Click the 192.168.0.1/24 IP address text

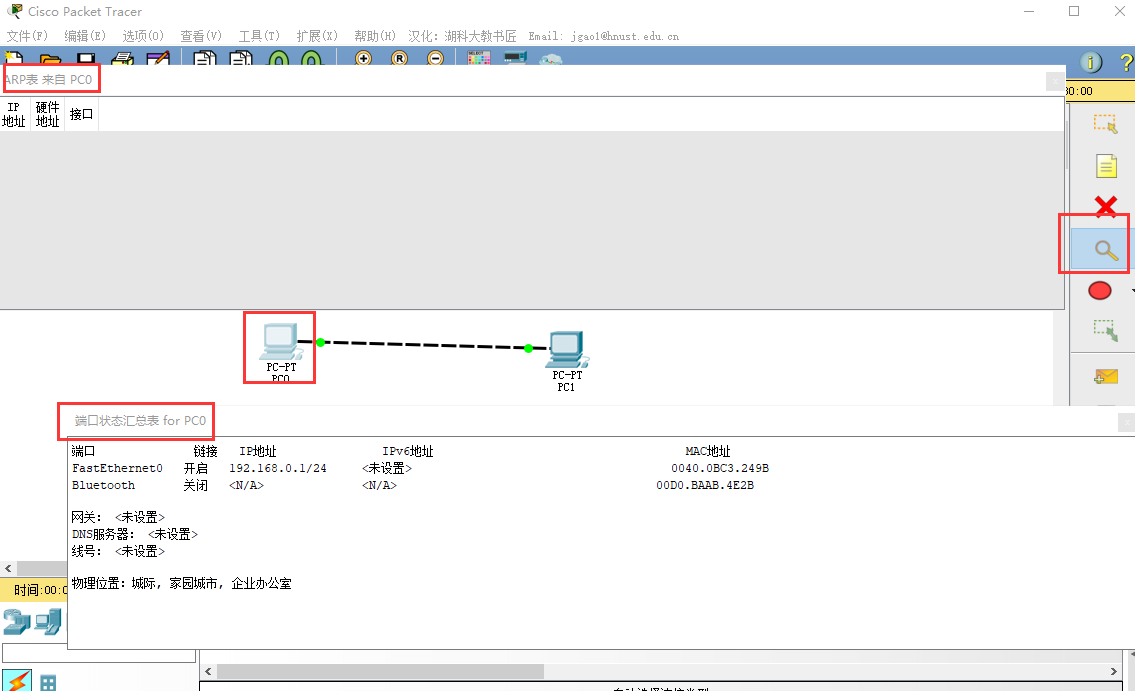coord(278,468)
